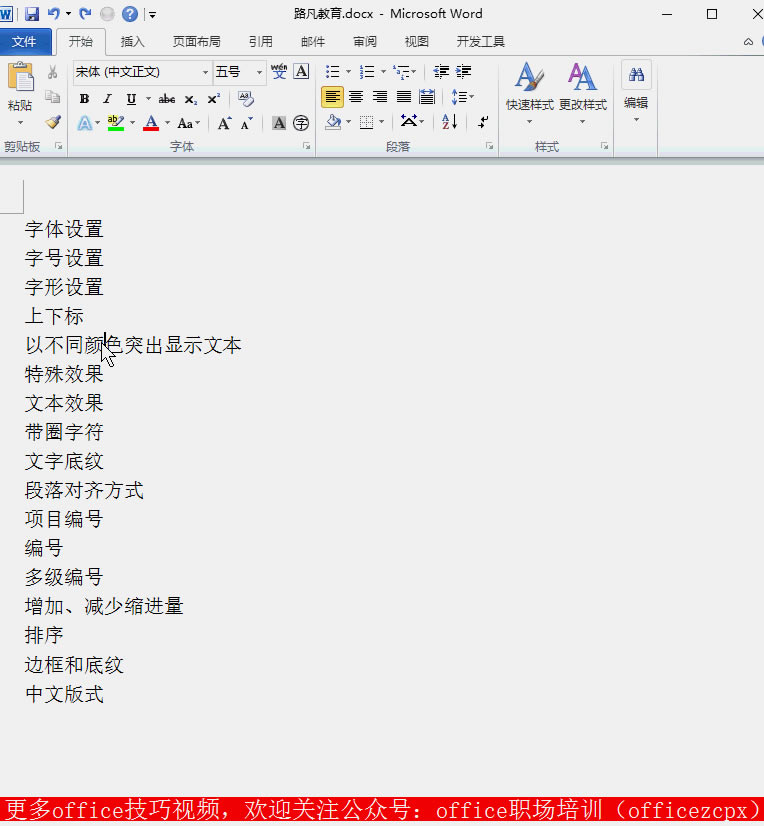Toggle Superscript formatting
The width and height of the screenshot is (764, 826).
click(x=213, y=99)
